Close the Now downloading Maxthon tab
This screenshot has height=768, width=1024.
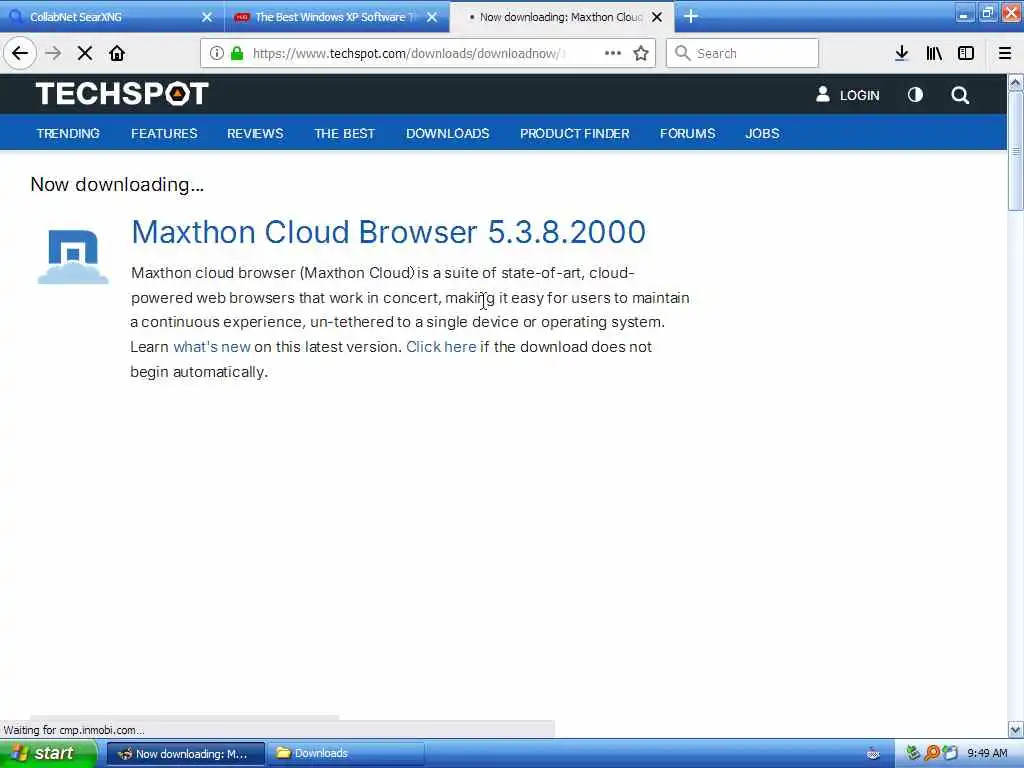pos(657,17)
